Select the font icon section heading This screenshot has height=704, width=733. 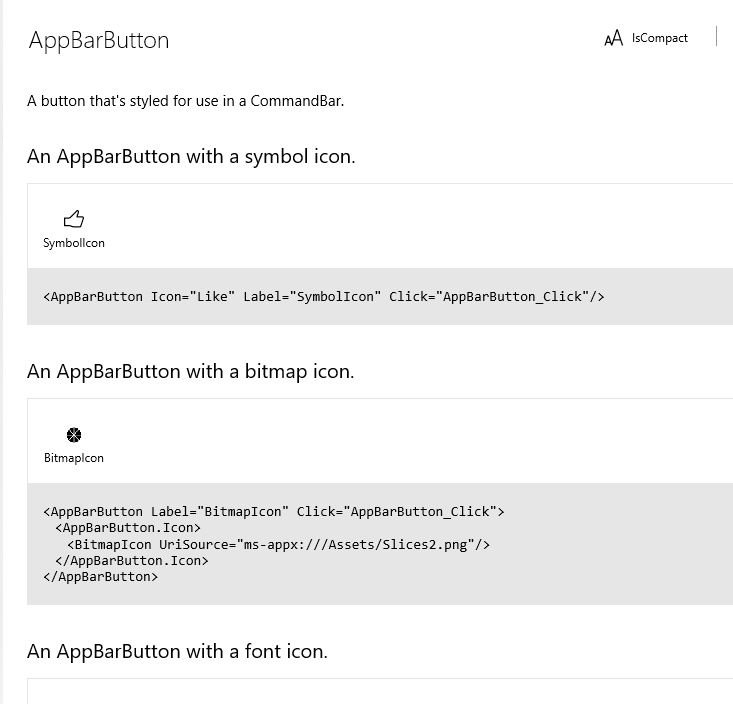[x=177, y=651]
